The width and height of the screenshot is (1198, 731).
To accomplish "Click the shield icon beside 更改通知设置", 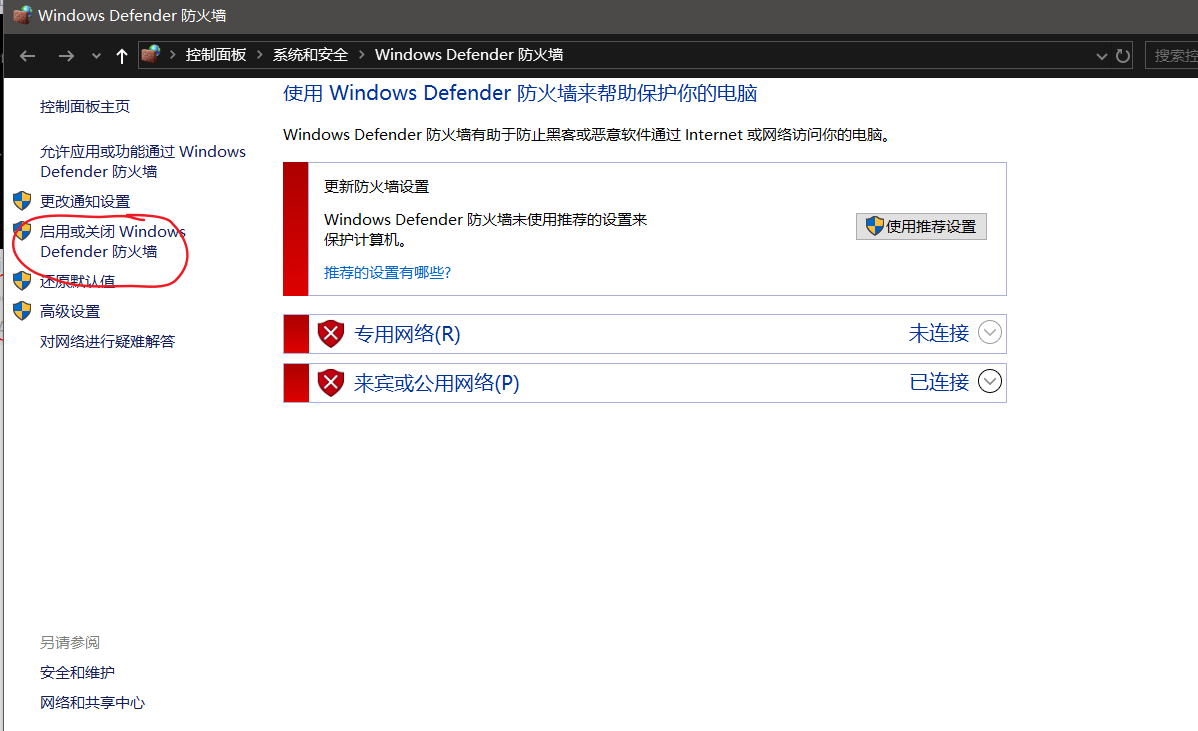I will [x=22, y=201].
